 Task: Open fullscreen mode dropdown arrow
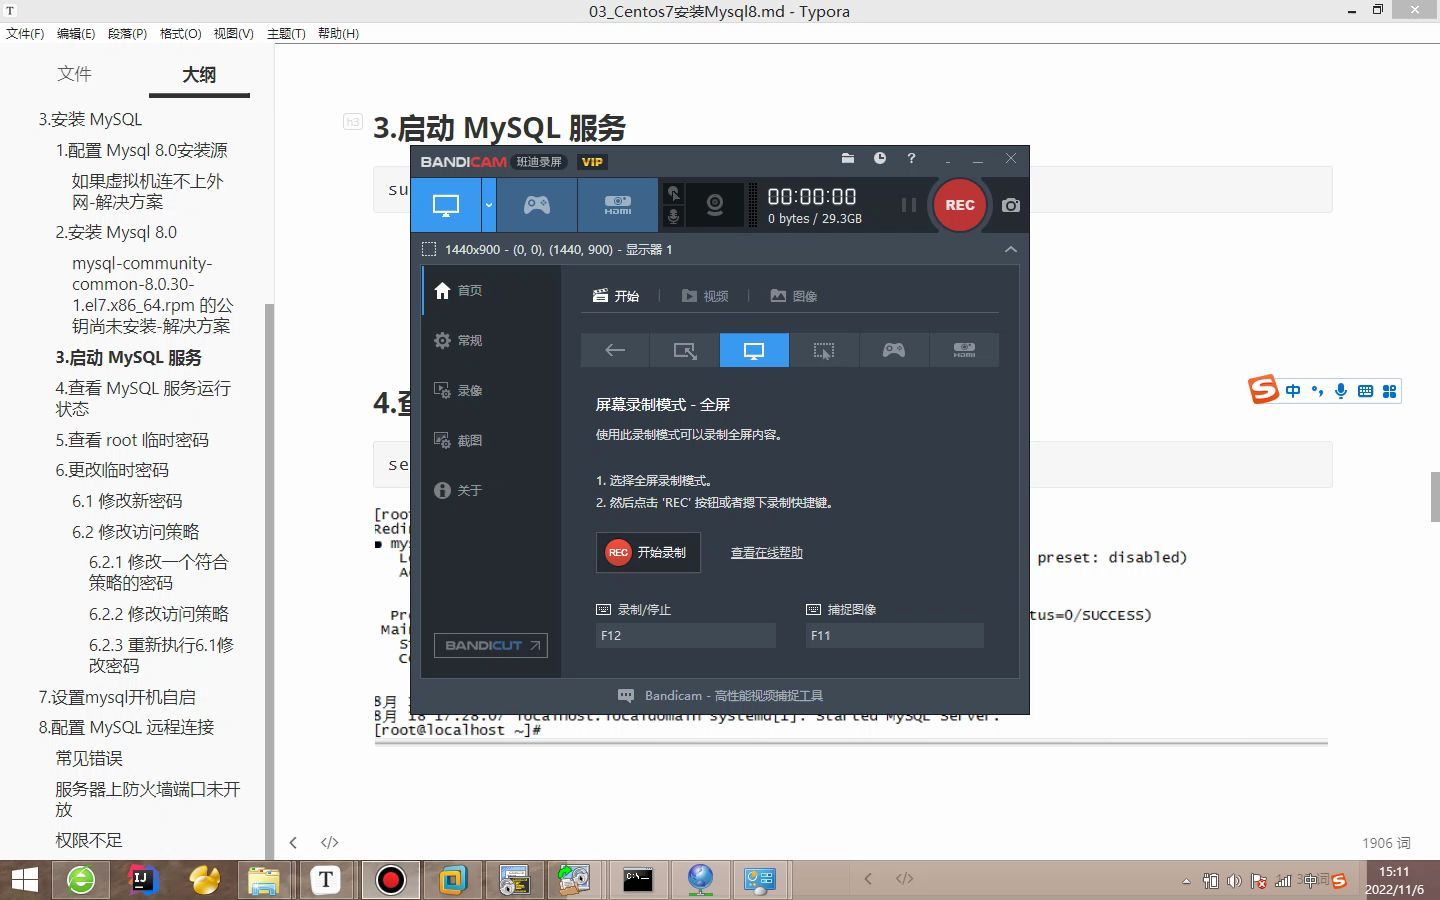tap(489, 204)
